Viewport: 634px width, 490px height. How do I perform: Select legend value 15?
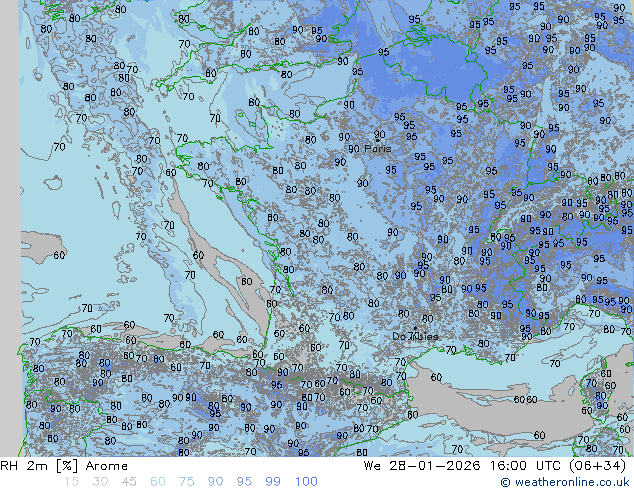[x=71, y=482]
